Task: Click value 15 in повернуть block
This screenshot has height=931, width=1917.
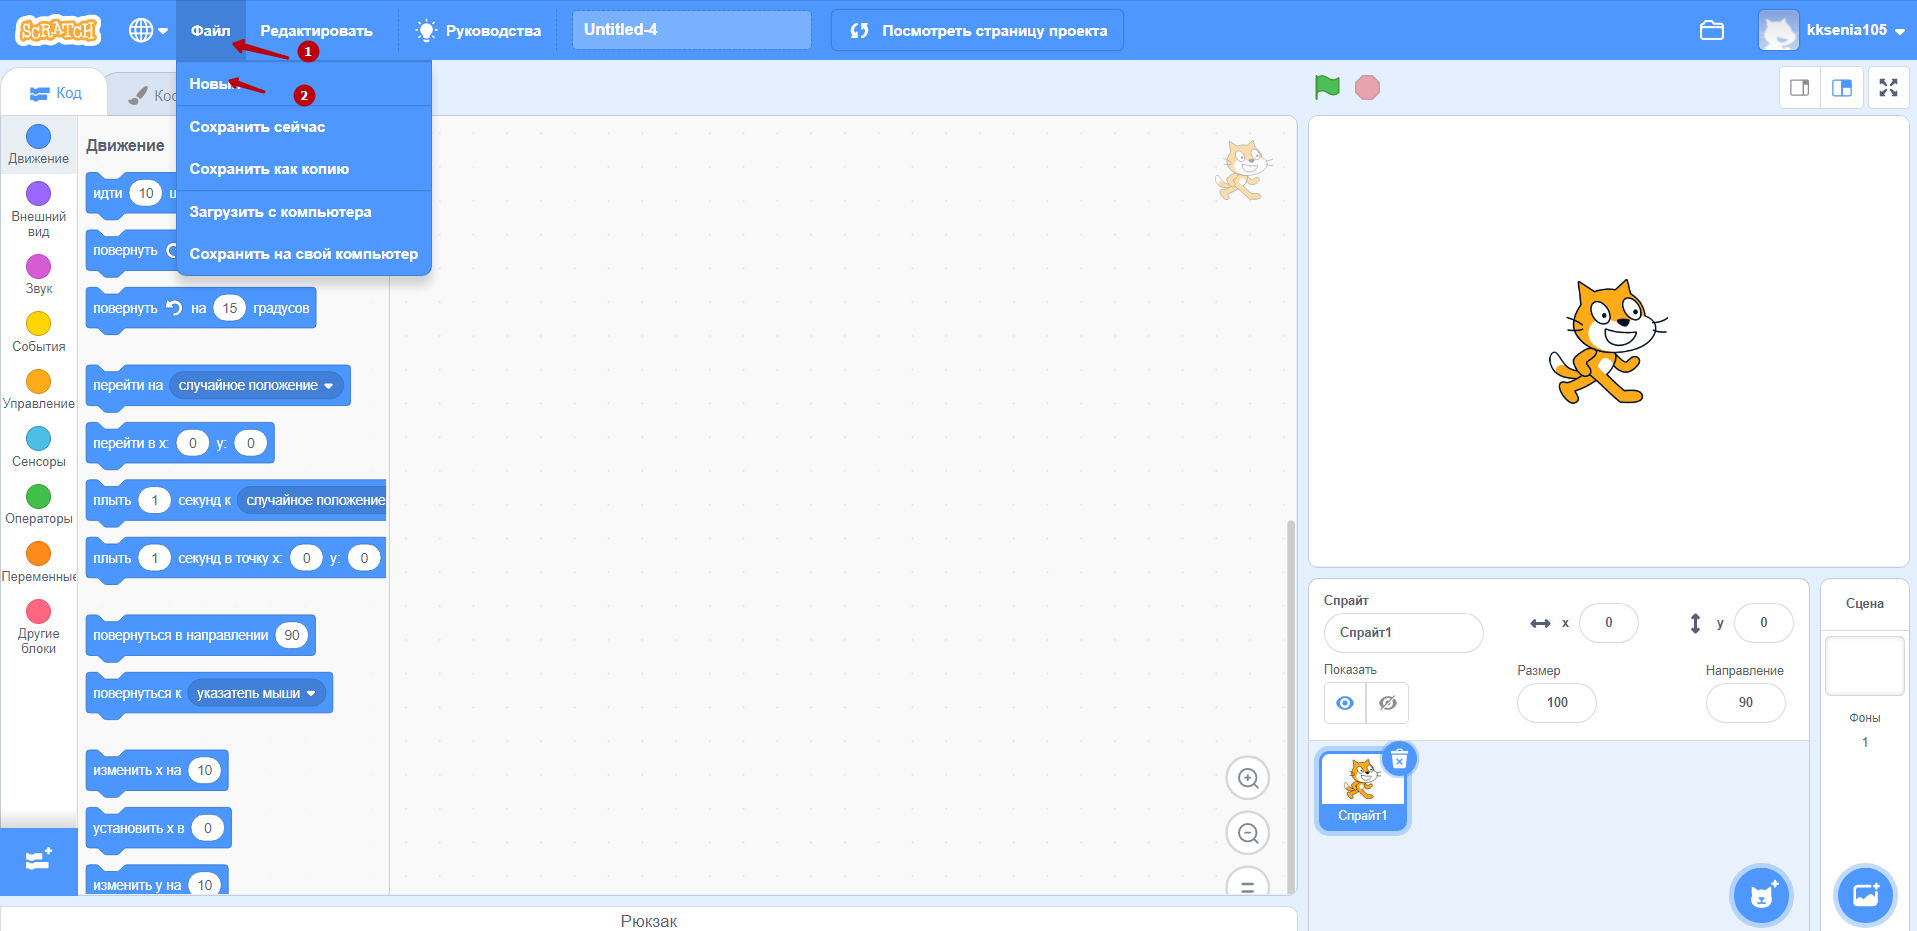Action: (230, 308)
